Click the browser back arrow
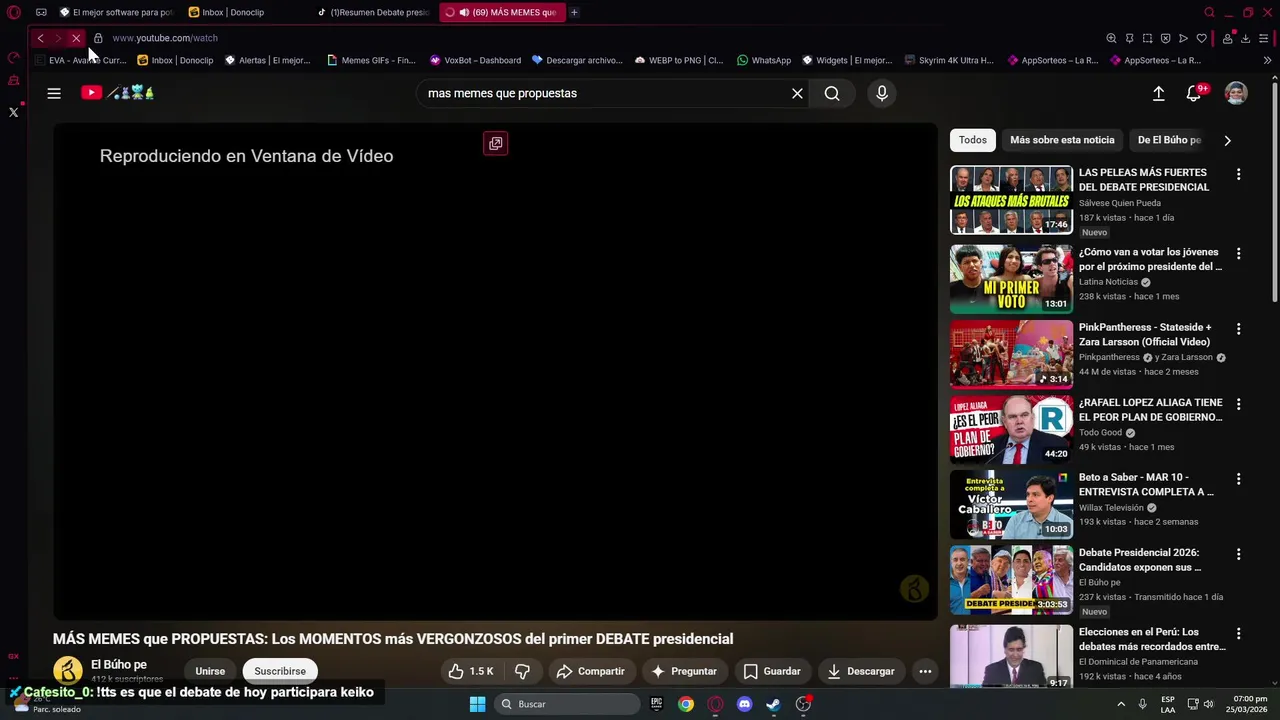The width and height of the screenshot is (1280, 720). 40,38
